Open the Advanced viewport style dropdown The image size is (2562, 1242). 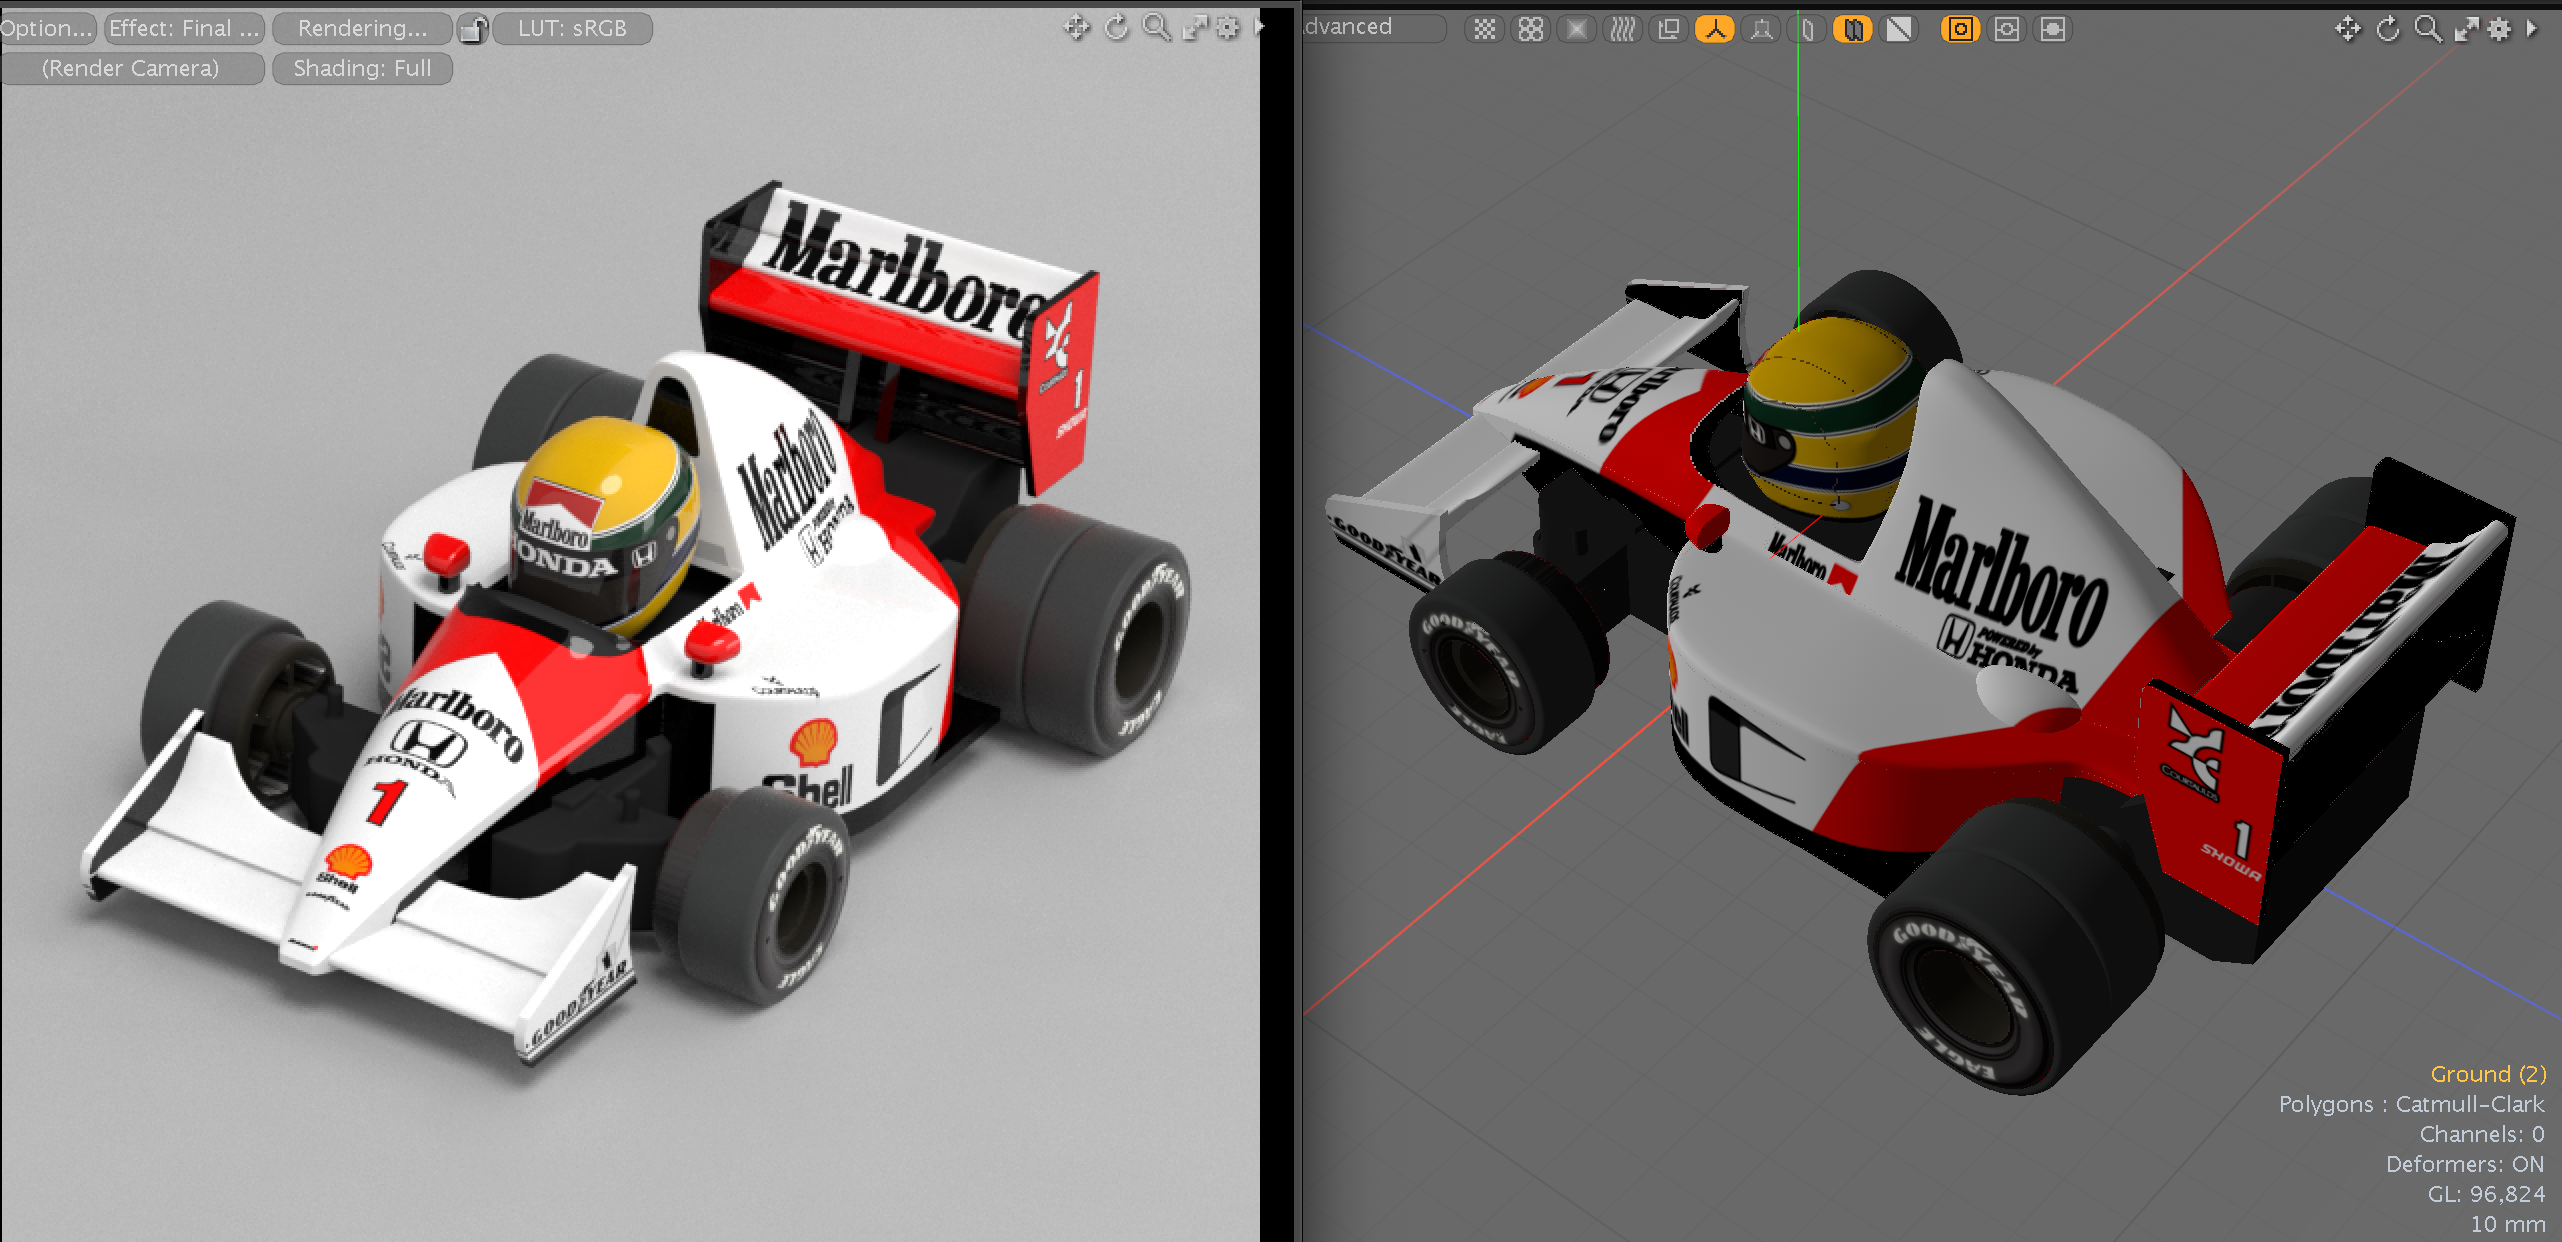click(1375, 27)
